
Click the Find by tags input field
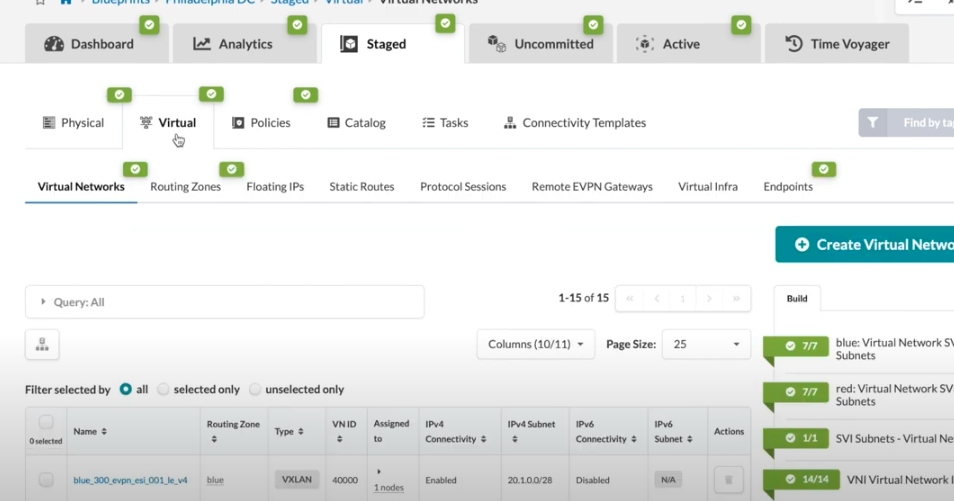pyautogui.click(x=921, y=123)
